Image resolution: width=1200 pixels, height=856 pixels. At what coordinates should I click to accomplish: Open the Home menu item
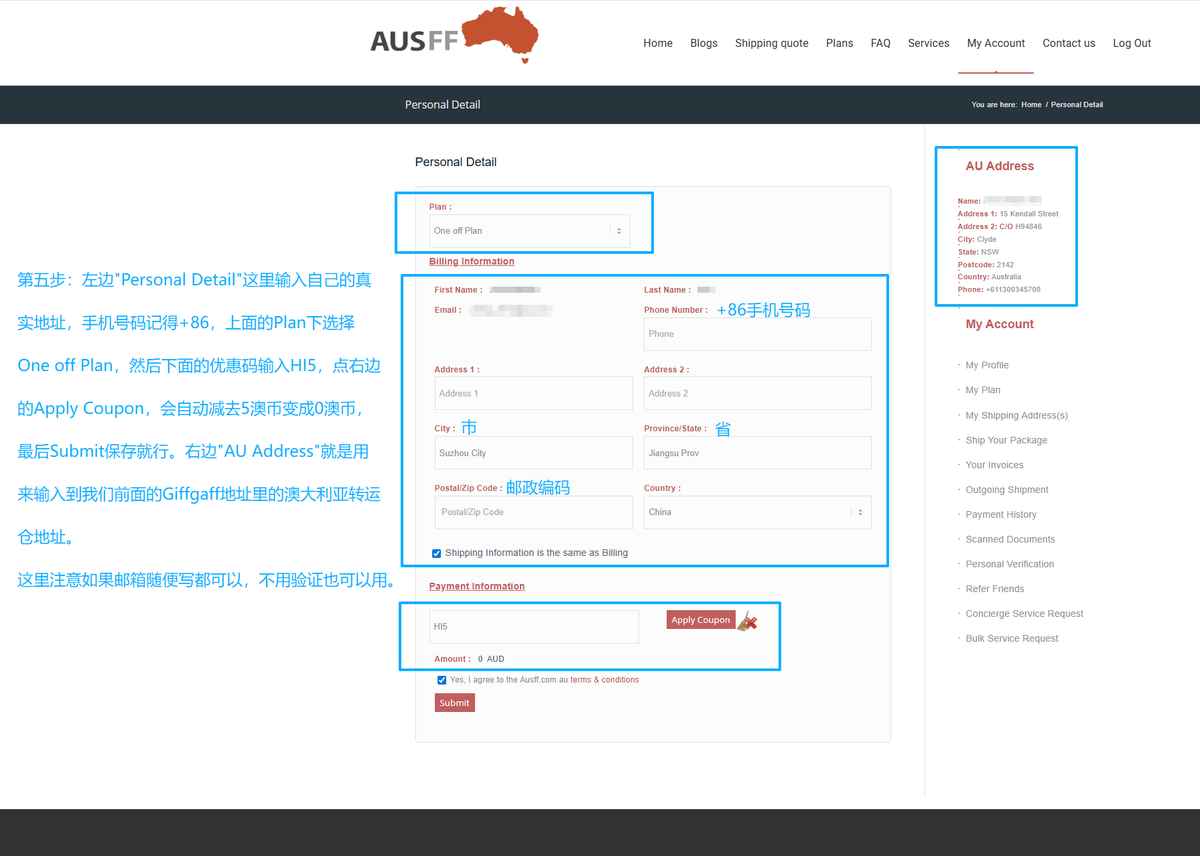click(658, 43)
